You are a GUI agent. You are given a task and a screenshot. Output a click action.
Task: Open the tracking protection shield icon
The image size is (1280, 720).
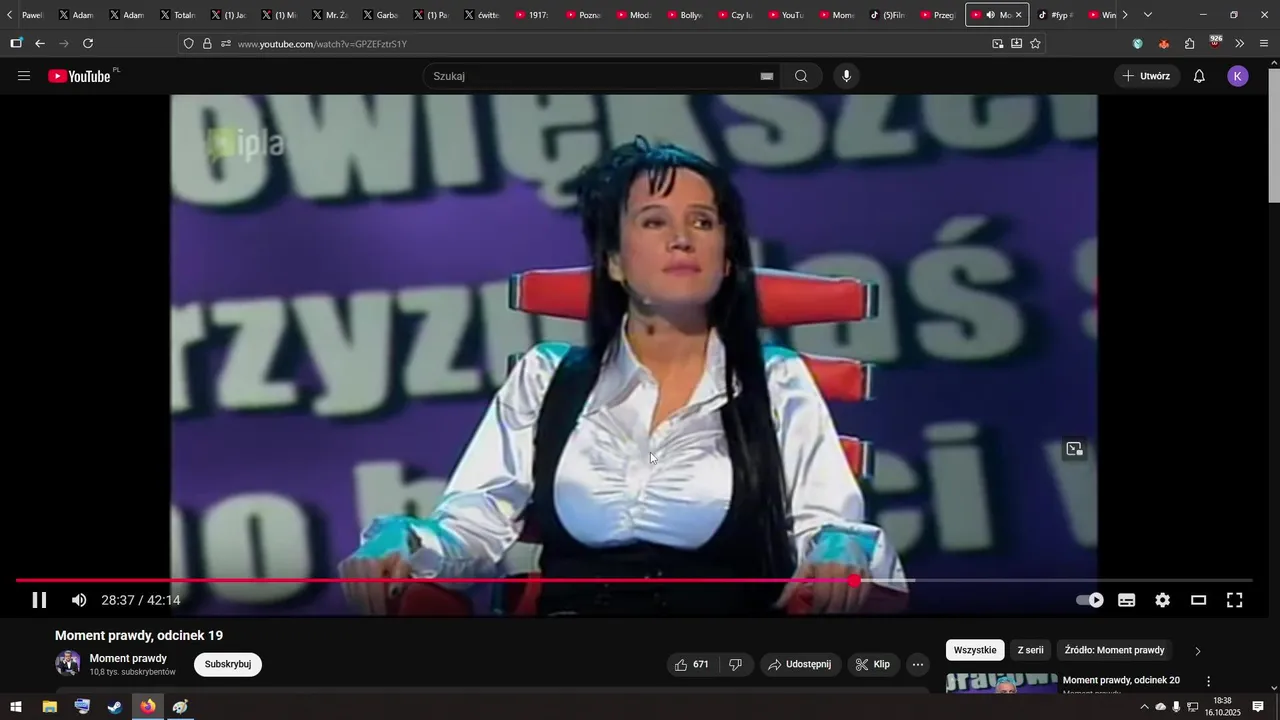pyautogui.click(x=188, y=44)
